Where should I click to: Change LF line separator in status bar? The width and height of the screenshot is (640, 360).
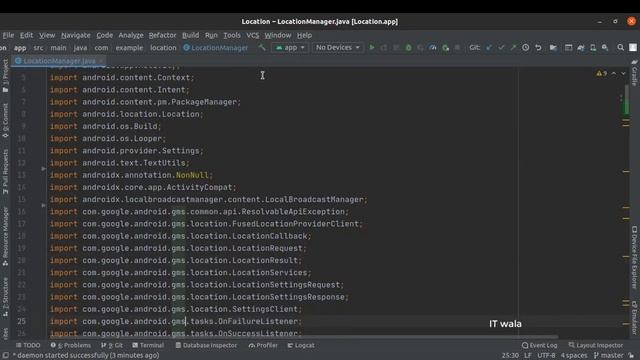[528, 356]
